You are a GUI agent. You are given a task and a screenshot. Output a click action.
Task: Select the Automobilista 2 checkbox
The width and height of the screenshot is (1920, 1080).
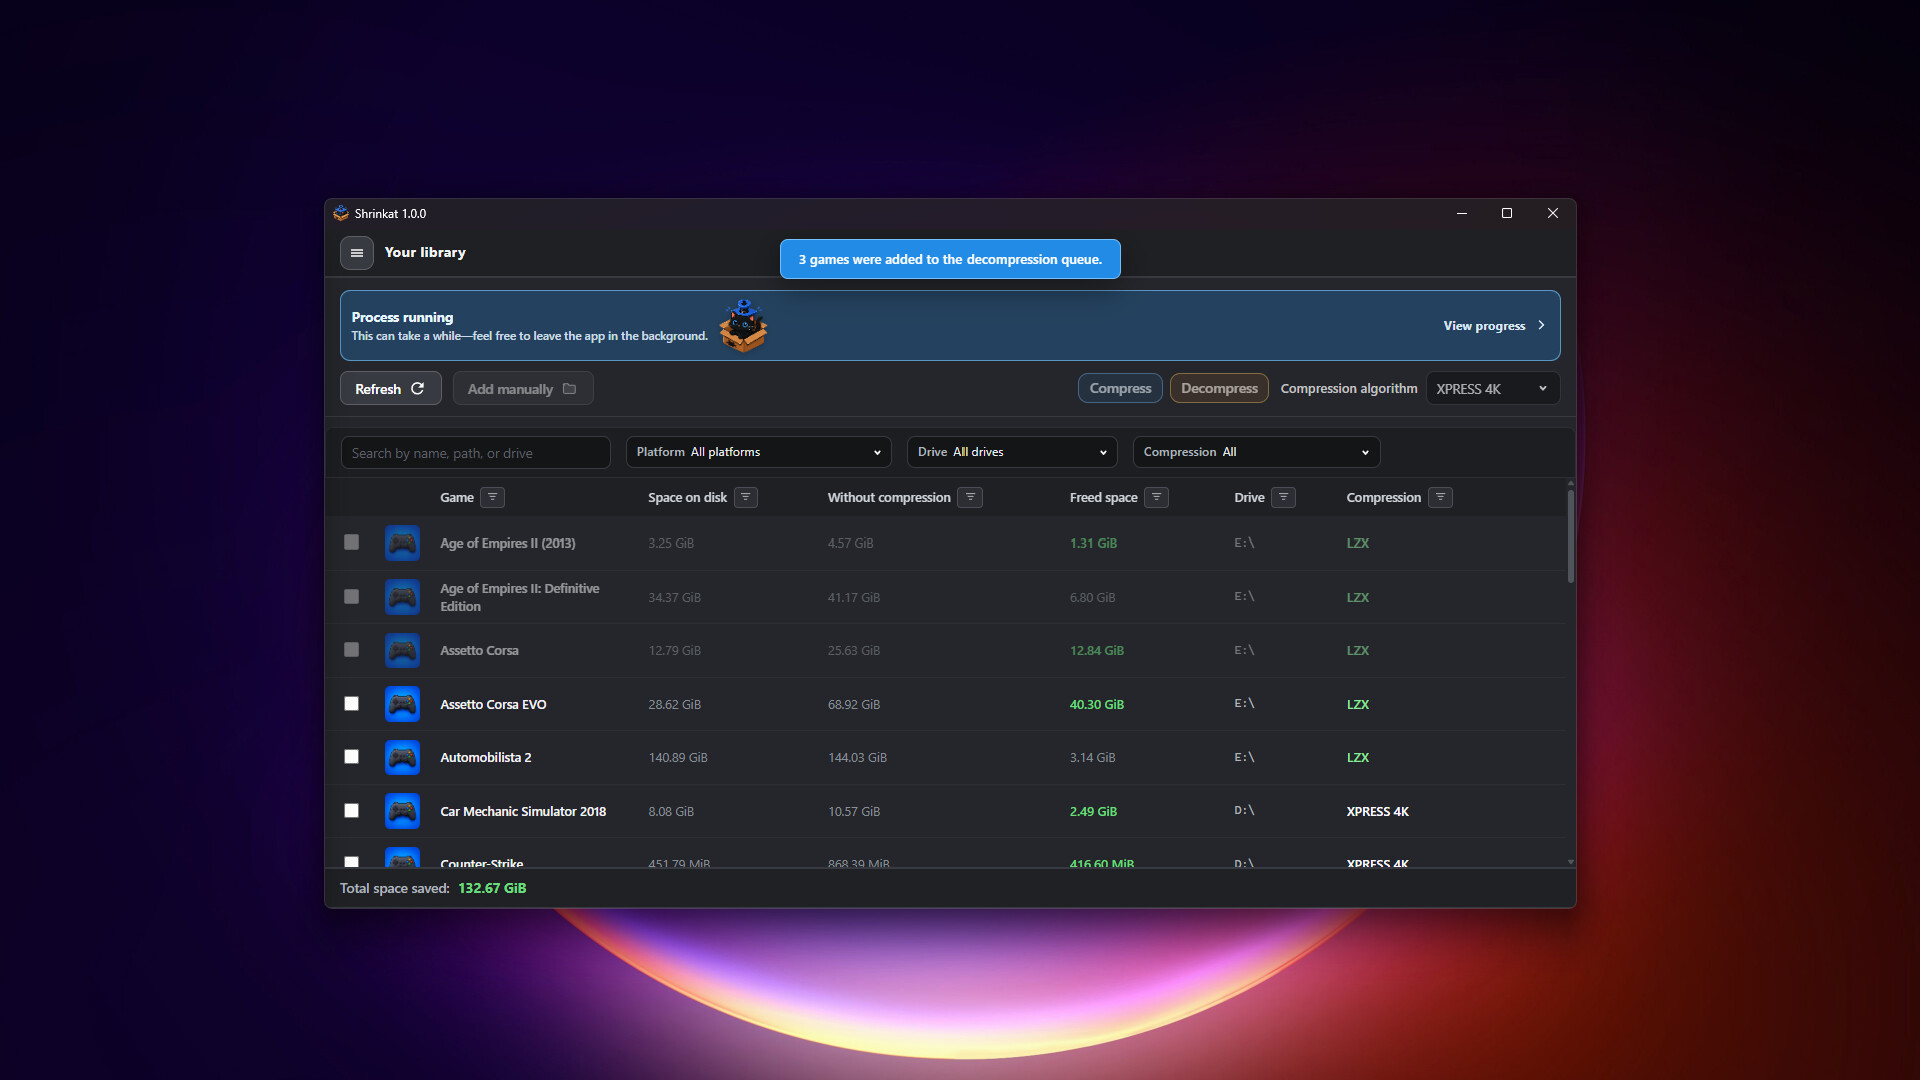(x=351, y=757)
